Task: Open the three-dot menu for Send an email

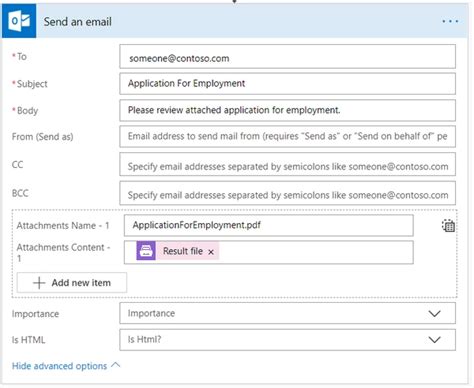Action: click(450, 21)
